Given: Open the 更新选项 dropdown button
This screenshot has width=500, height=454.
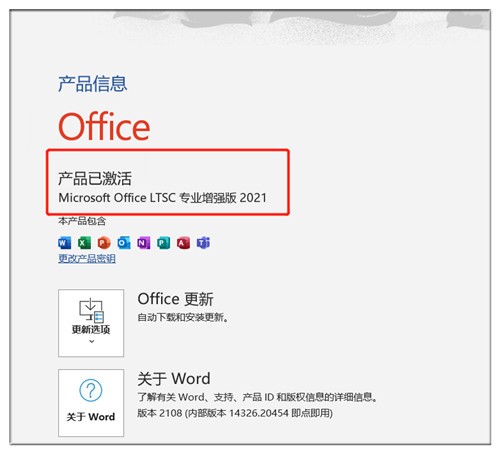Looking at the screenshot, I should [91, 323].
